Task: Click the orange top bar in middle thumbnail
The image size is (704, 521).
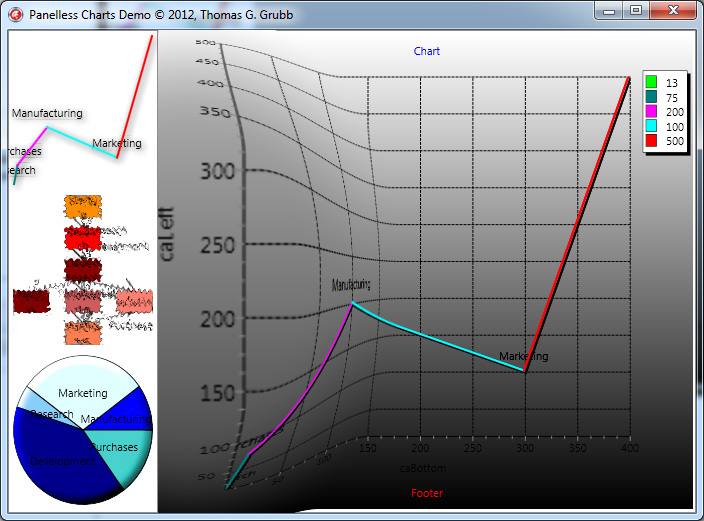Action: (x=82, y=207)
